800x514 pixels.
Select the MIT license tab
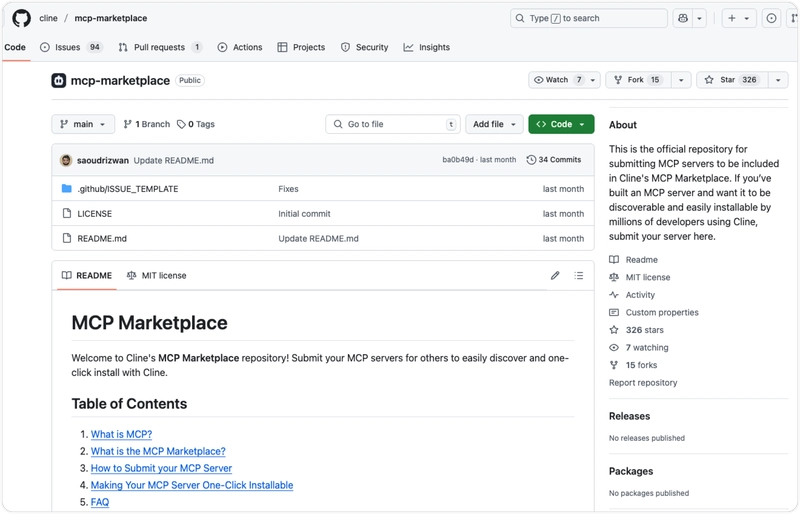click(x=157, y=276)
